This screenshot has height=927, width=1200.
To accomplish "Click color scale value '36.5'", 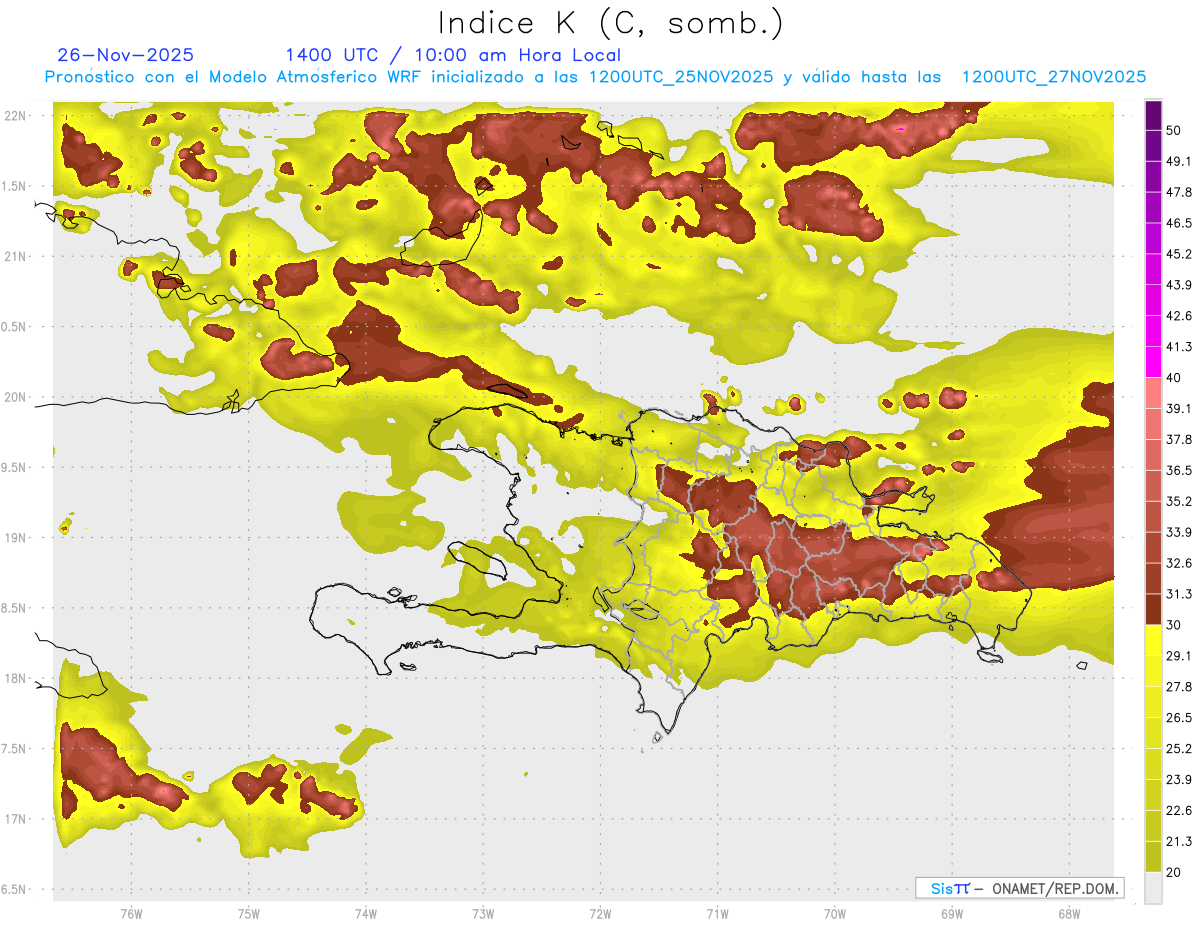I will point(1179,470).
